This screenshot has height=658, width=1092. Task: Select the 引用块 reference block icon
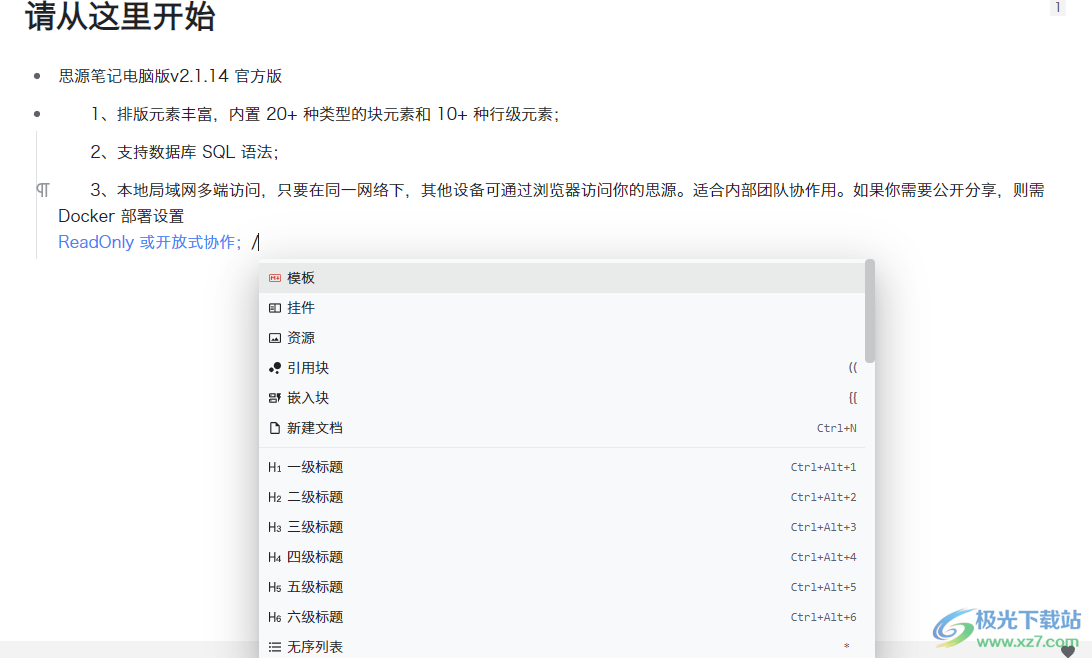(x=275, y=367)
